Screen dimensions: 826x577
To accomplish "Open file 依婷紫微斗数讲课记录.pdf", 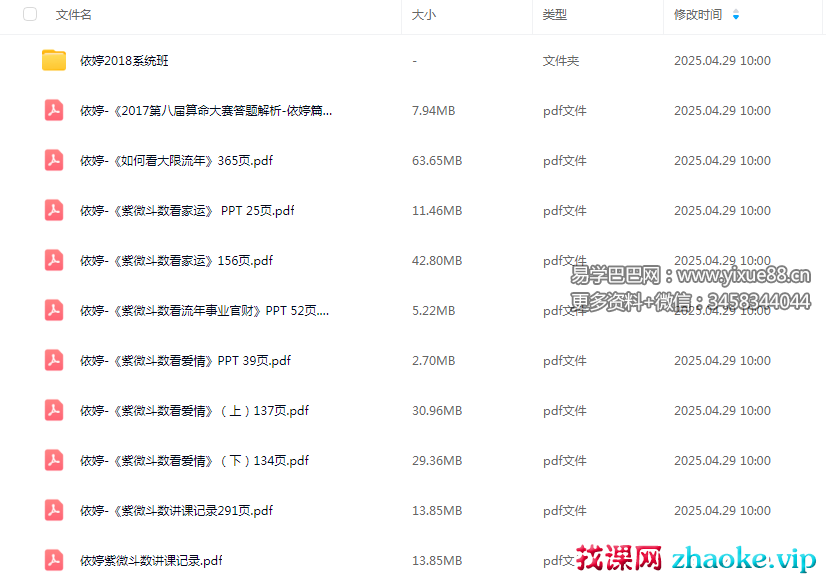I will (151, 560).
